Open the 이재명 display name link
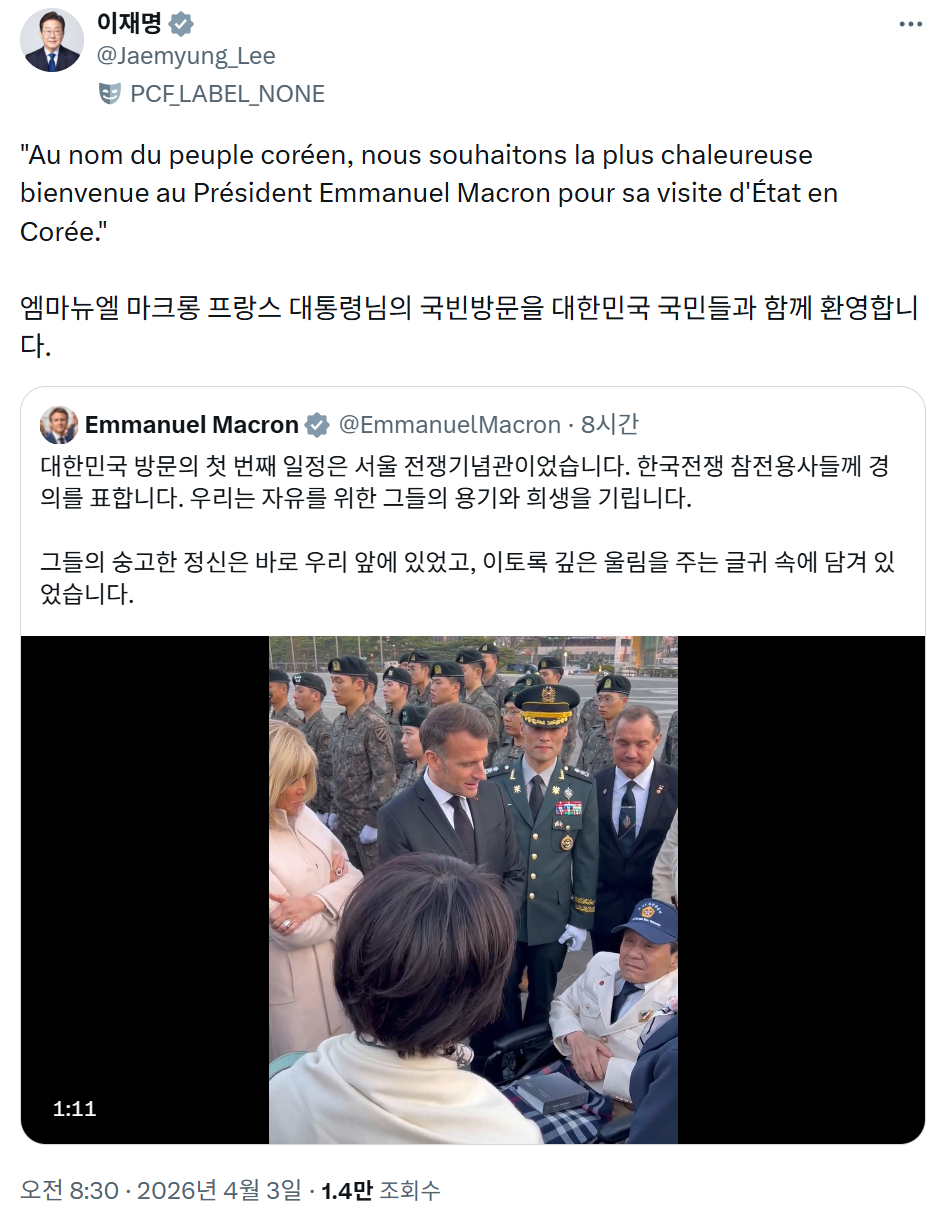Image resolution: width=944 pixels, height=1212 pixels. click(129, 24)
